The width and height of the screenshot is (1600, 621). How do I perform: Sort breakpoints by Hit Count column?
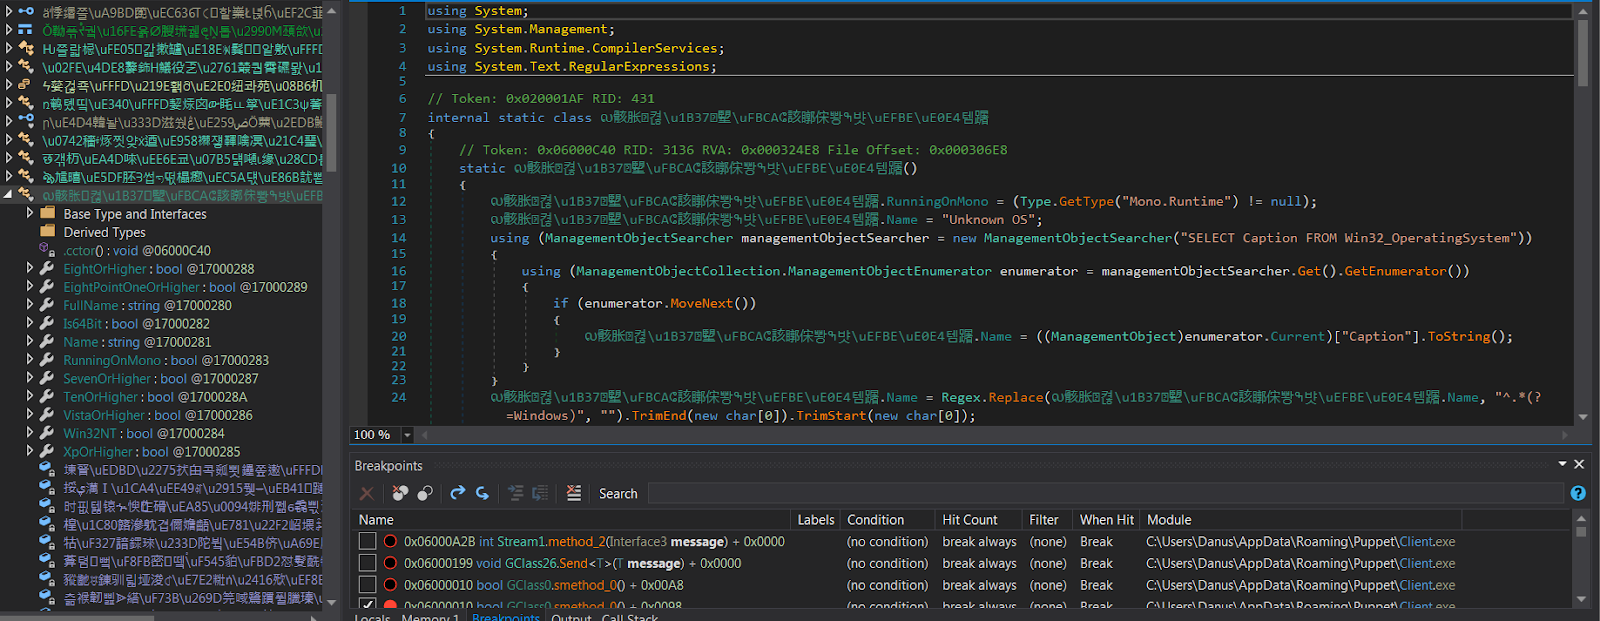[969, 520]
